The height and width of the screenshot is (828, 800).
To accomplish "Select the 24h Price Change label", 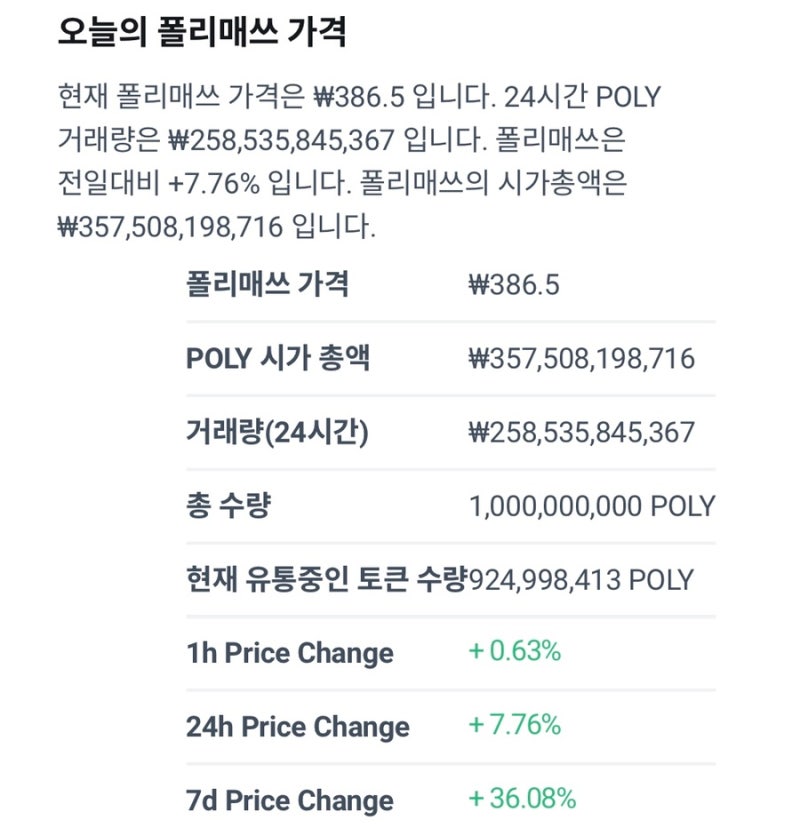I will point(298,727).
